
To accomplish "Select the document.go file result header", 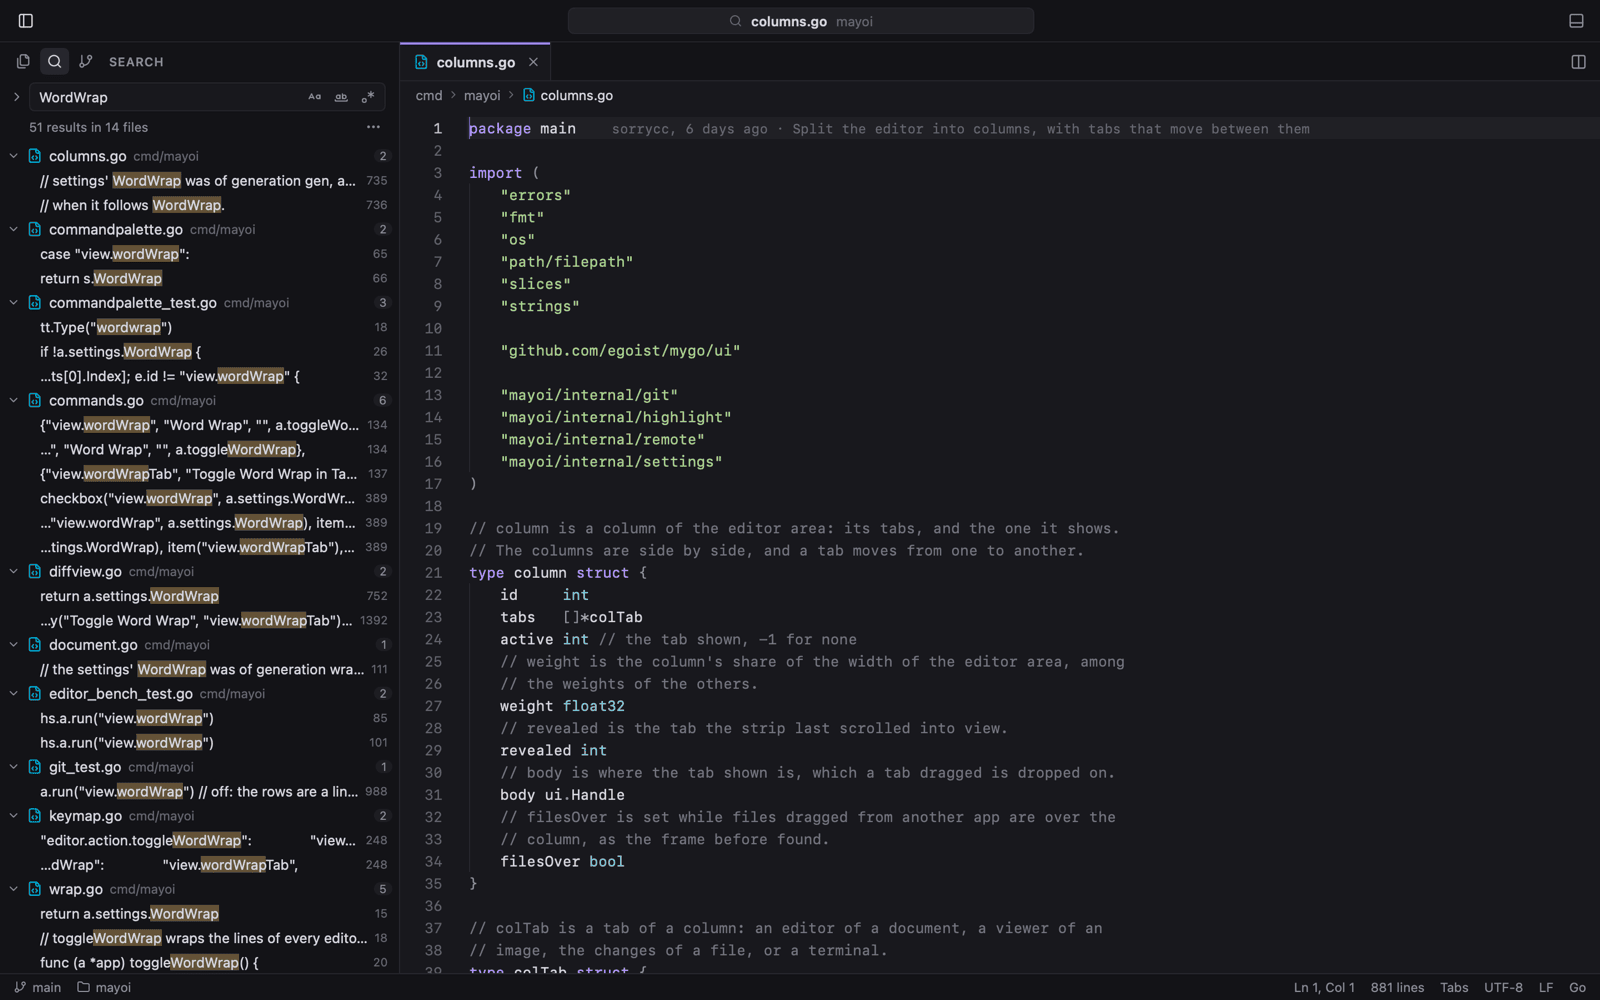I will coord(200,645).
